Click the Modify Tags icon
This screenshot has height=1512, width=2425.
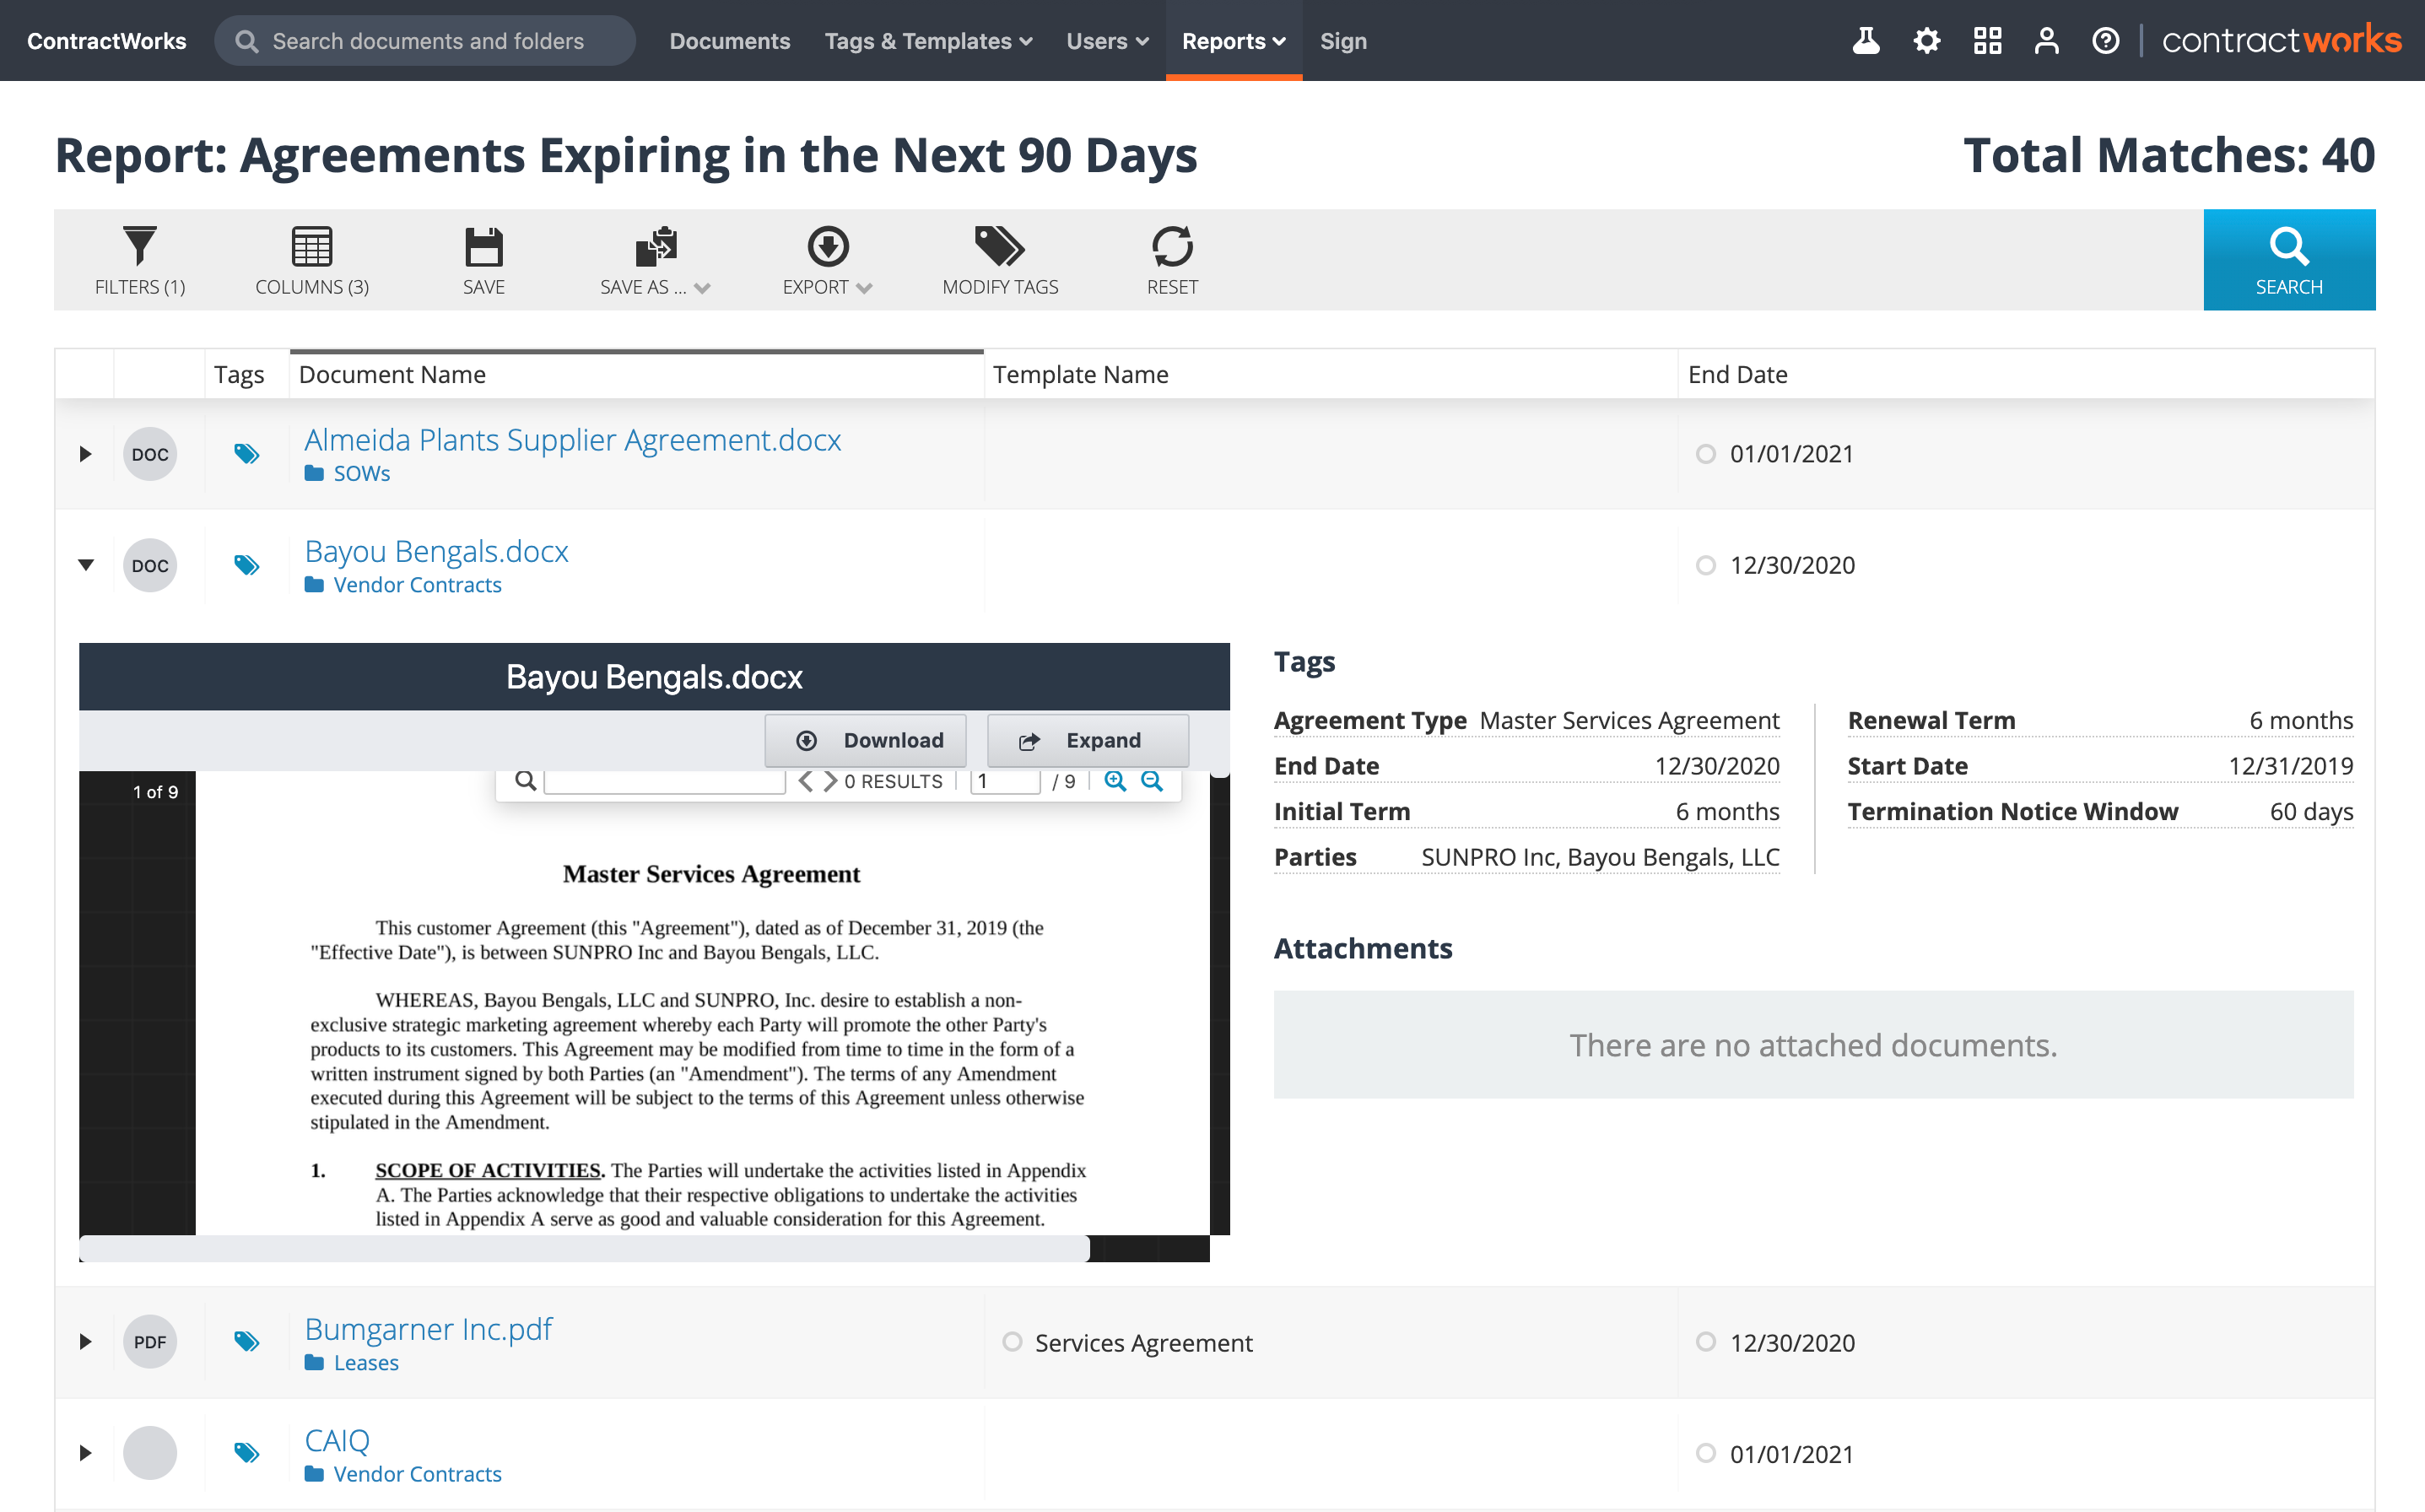[999, 246]
